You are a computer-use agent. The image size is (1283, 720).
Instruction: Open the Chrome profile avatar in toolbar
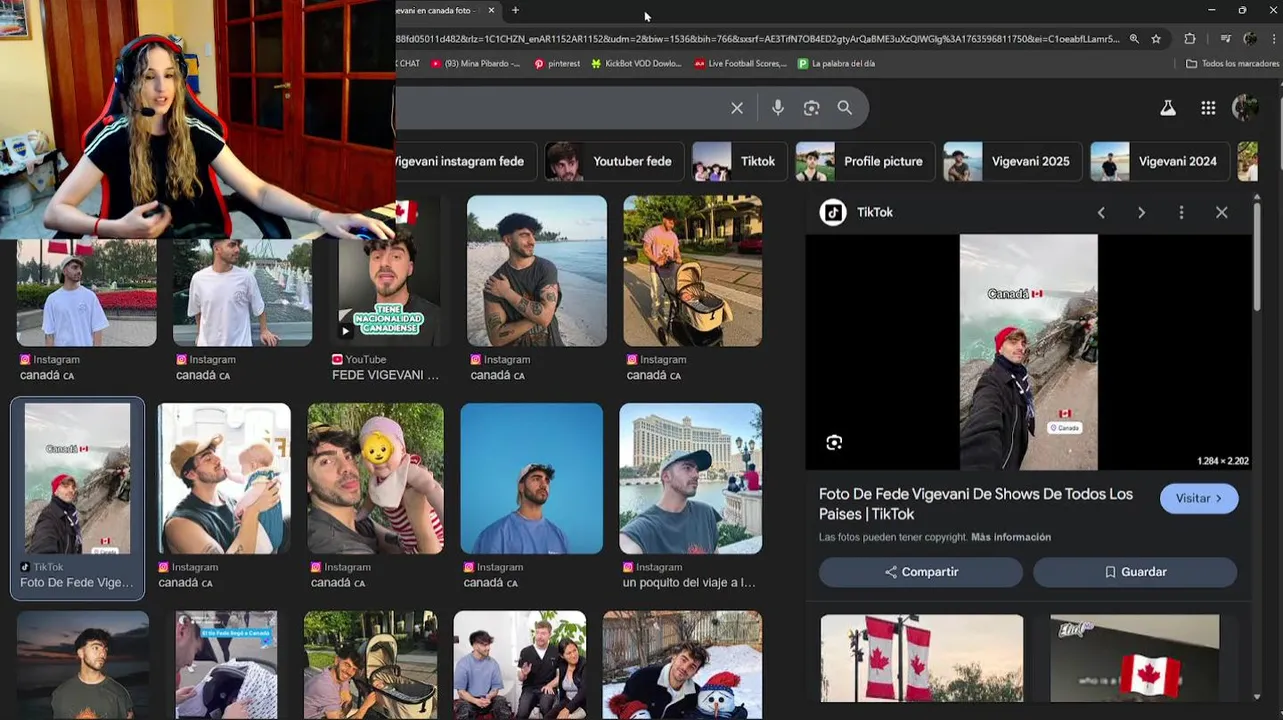tap(1250, 39)
